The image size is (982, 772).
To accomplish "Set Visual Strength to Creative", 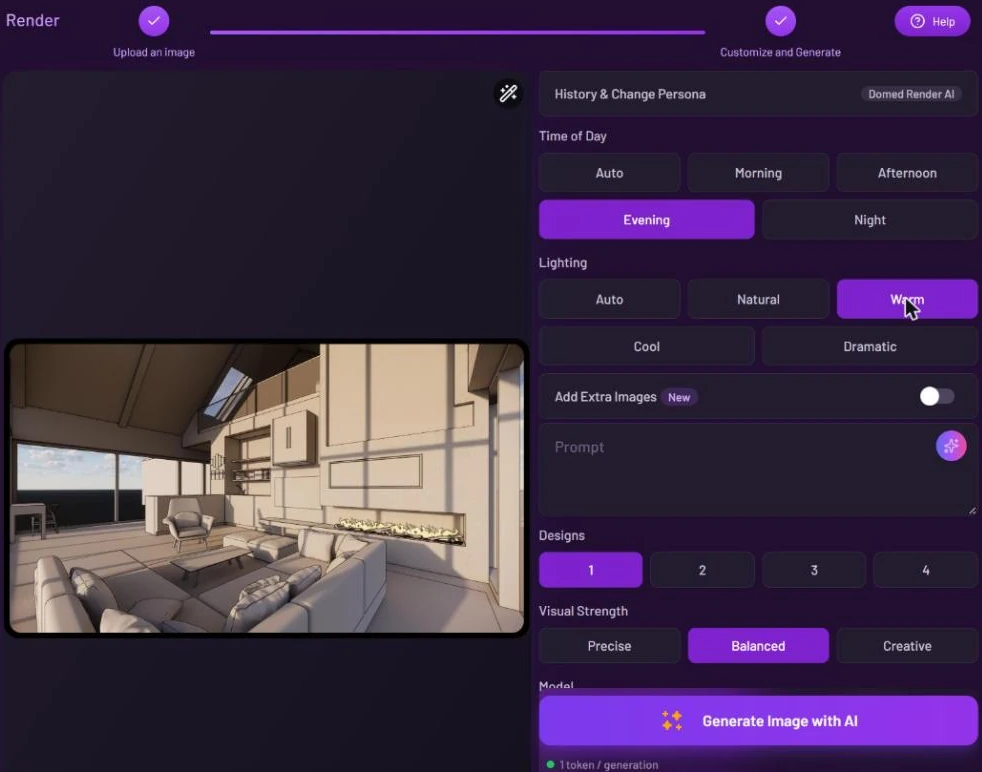I will tap(907, 646).
